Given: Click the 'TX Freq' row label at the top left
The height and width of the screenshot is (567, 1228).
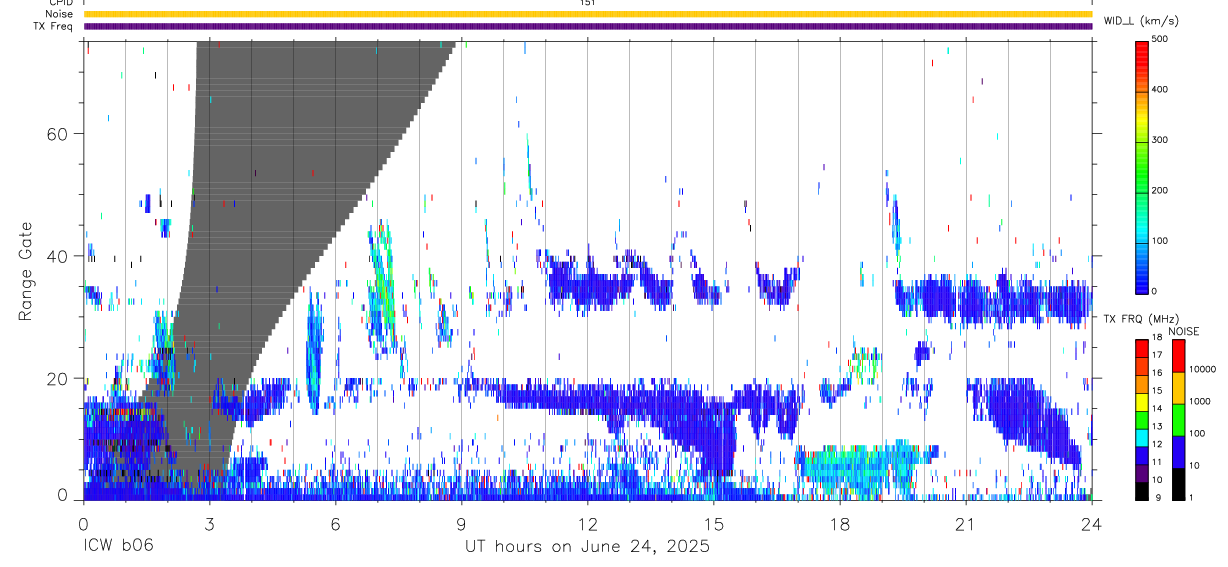Looking at the screenshot, I should [53, 26].
